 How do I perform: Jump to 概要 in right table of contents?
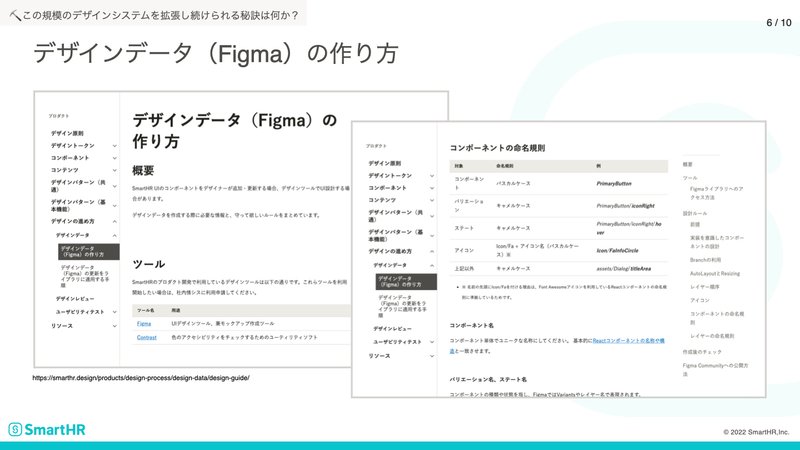coord(688,164)
